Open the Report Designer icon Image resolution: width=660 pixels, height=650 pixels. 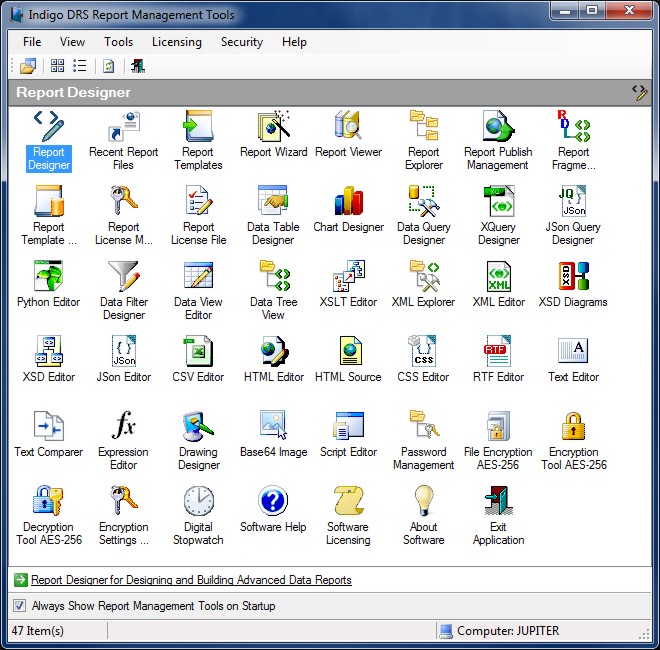(x=49, y=141)
